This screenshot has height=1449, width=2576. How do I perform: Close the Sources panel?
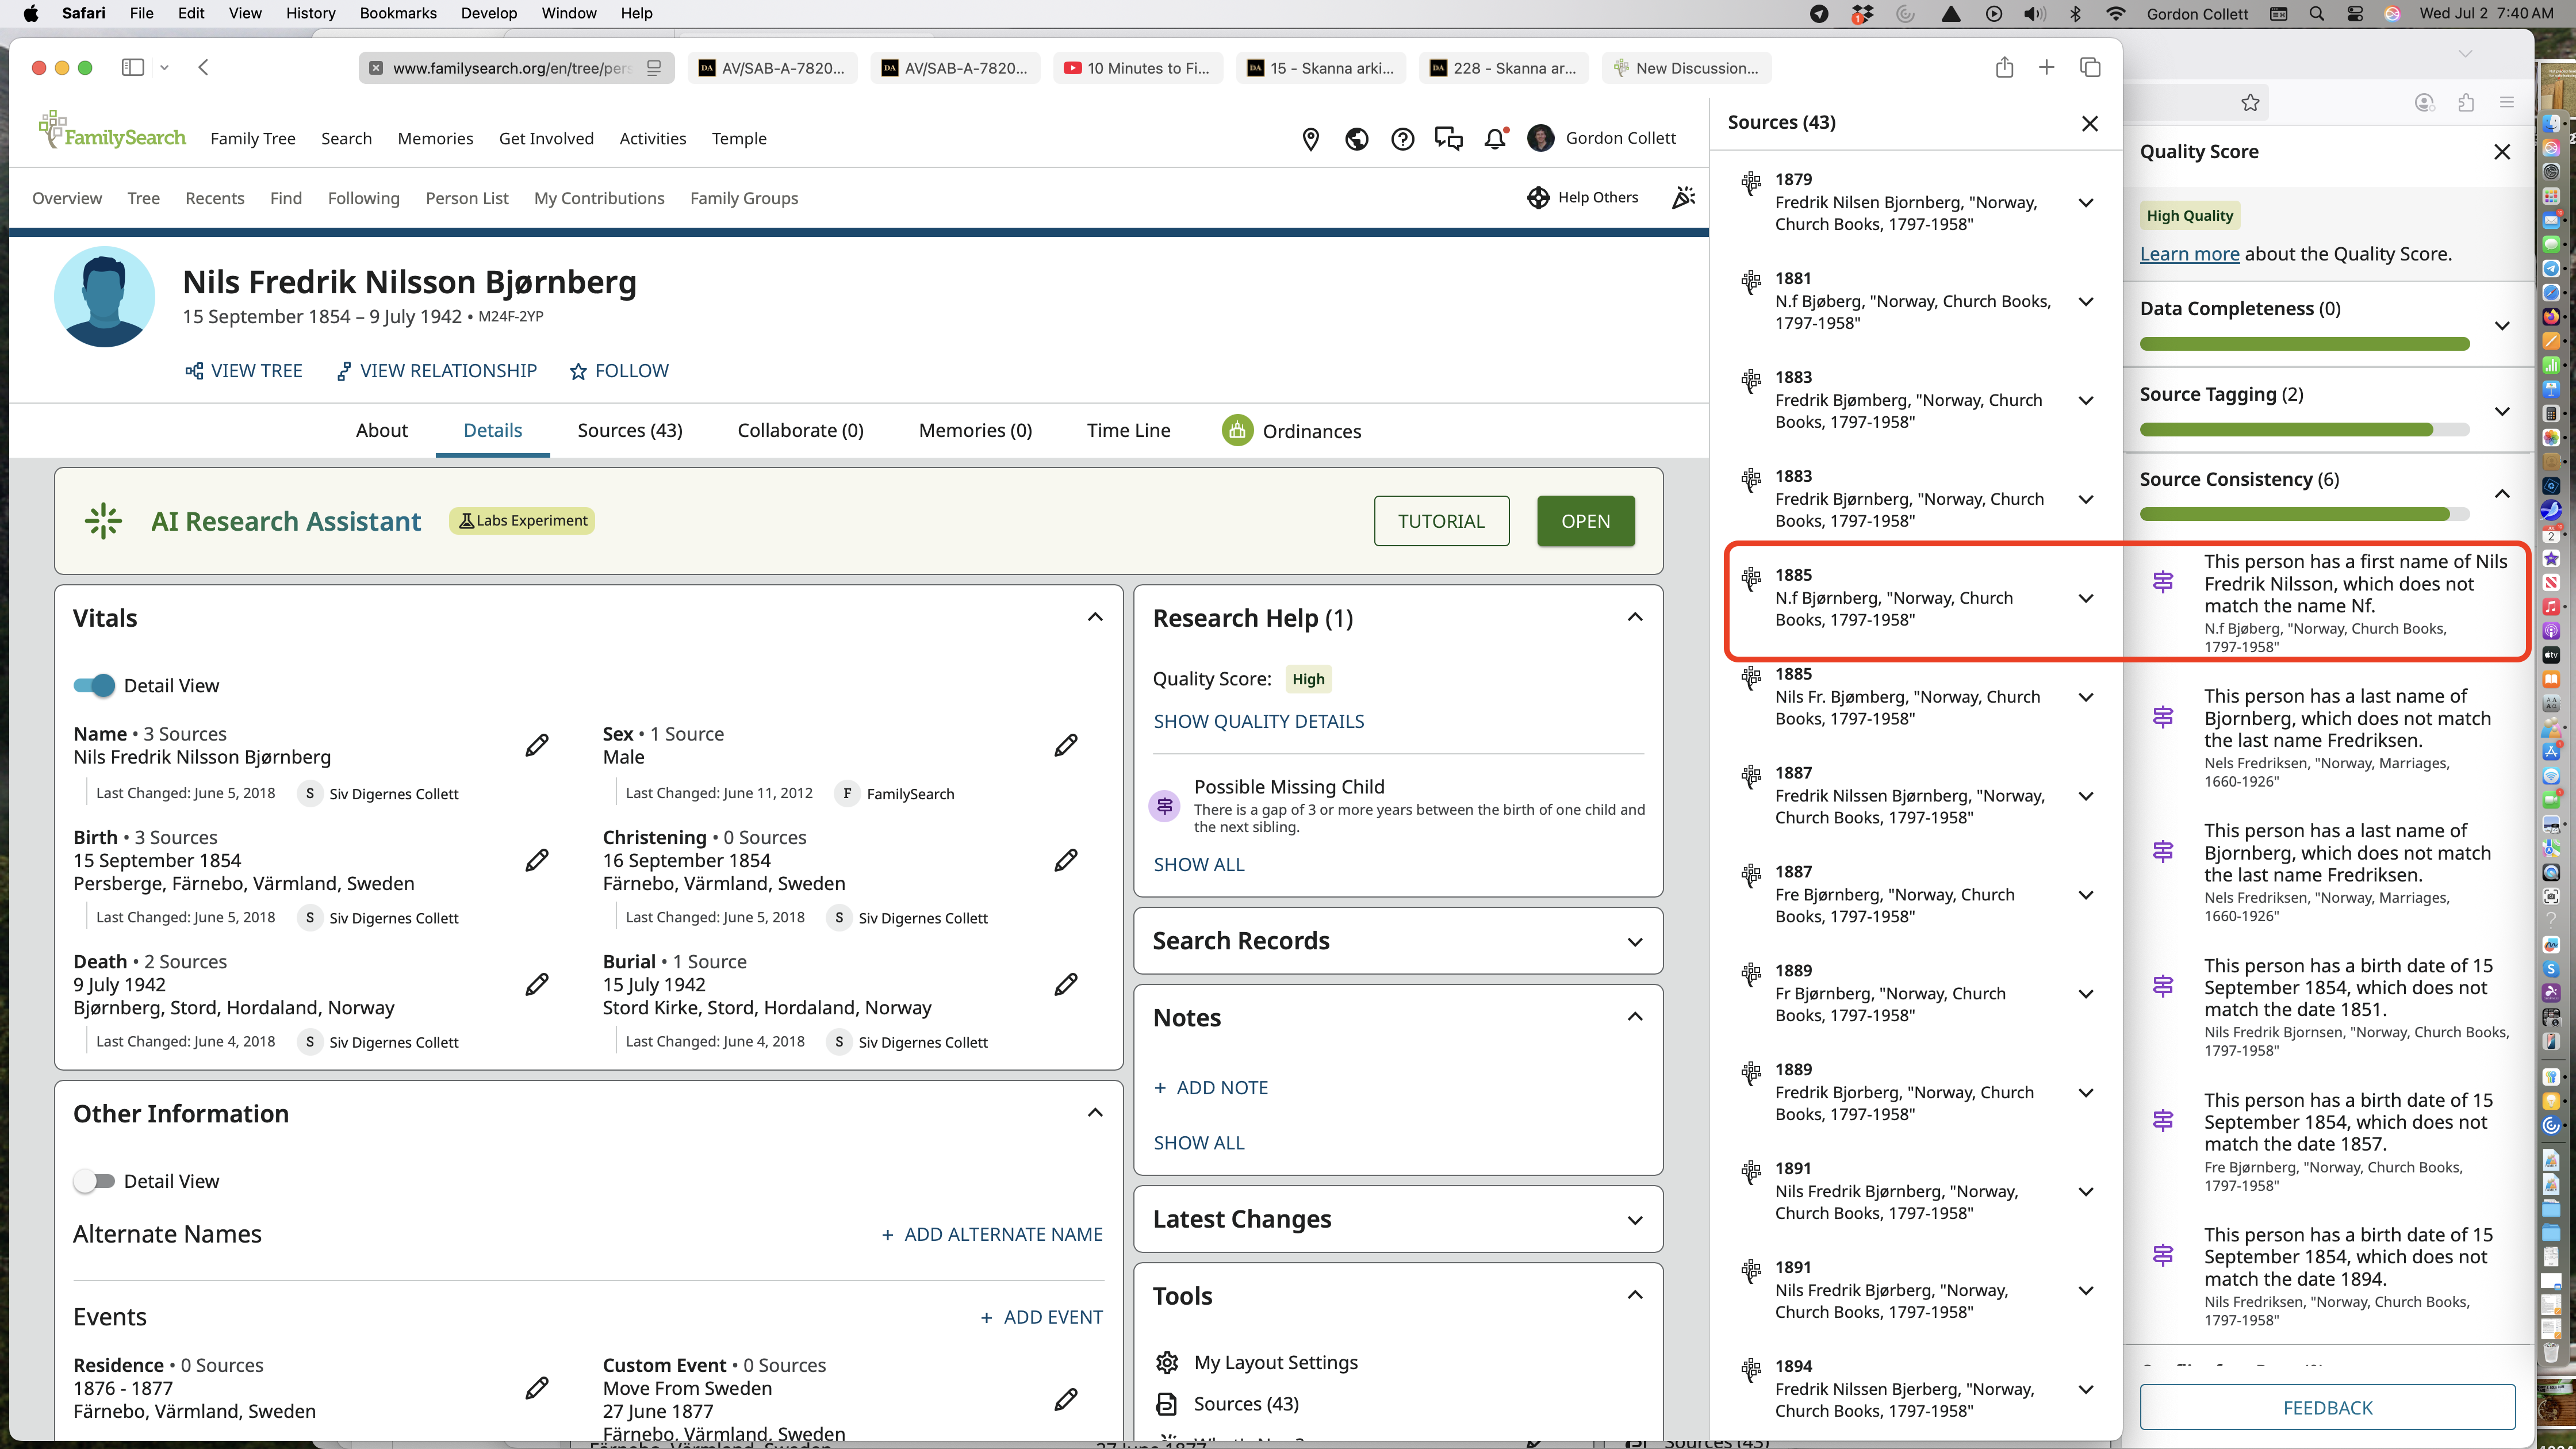[x=2089, y=123]
